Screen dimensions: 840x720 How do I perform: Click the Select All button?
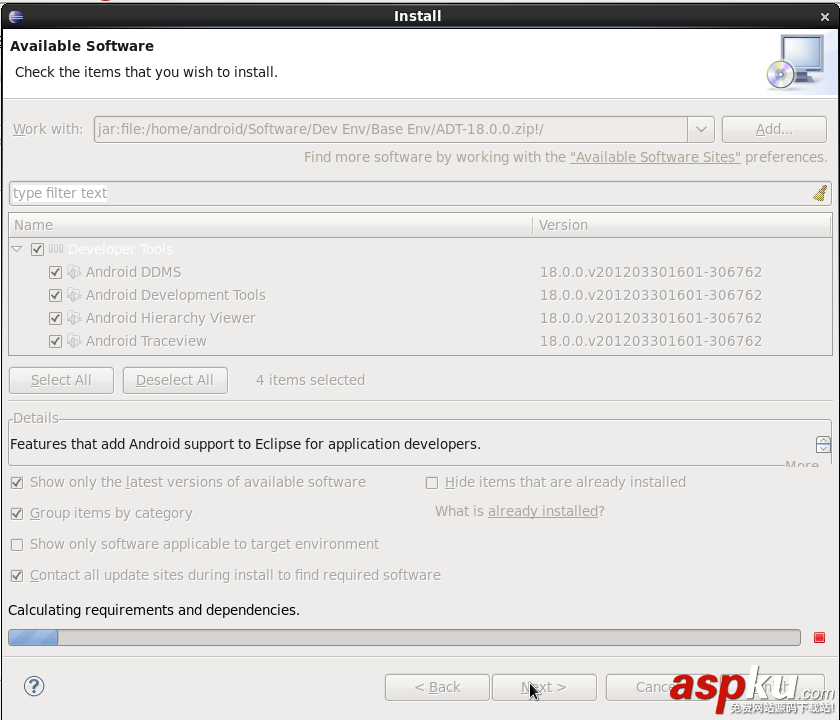click(61, 380)
